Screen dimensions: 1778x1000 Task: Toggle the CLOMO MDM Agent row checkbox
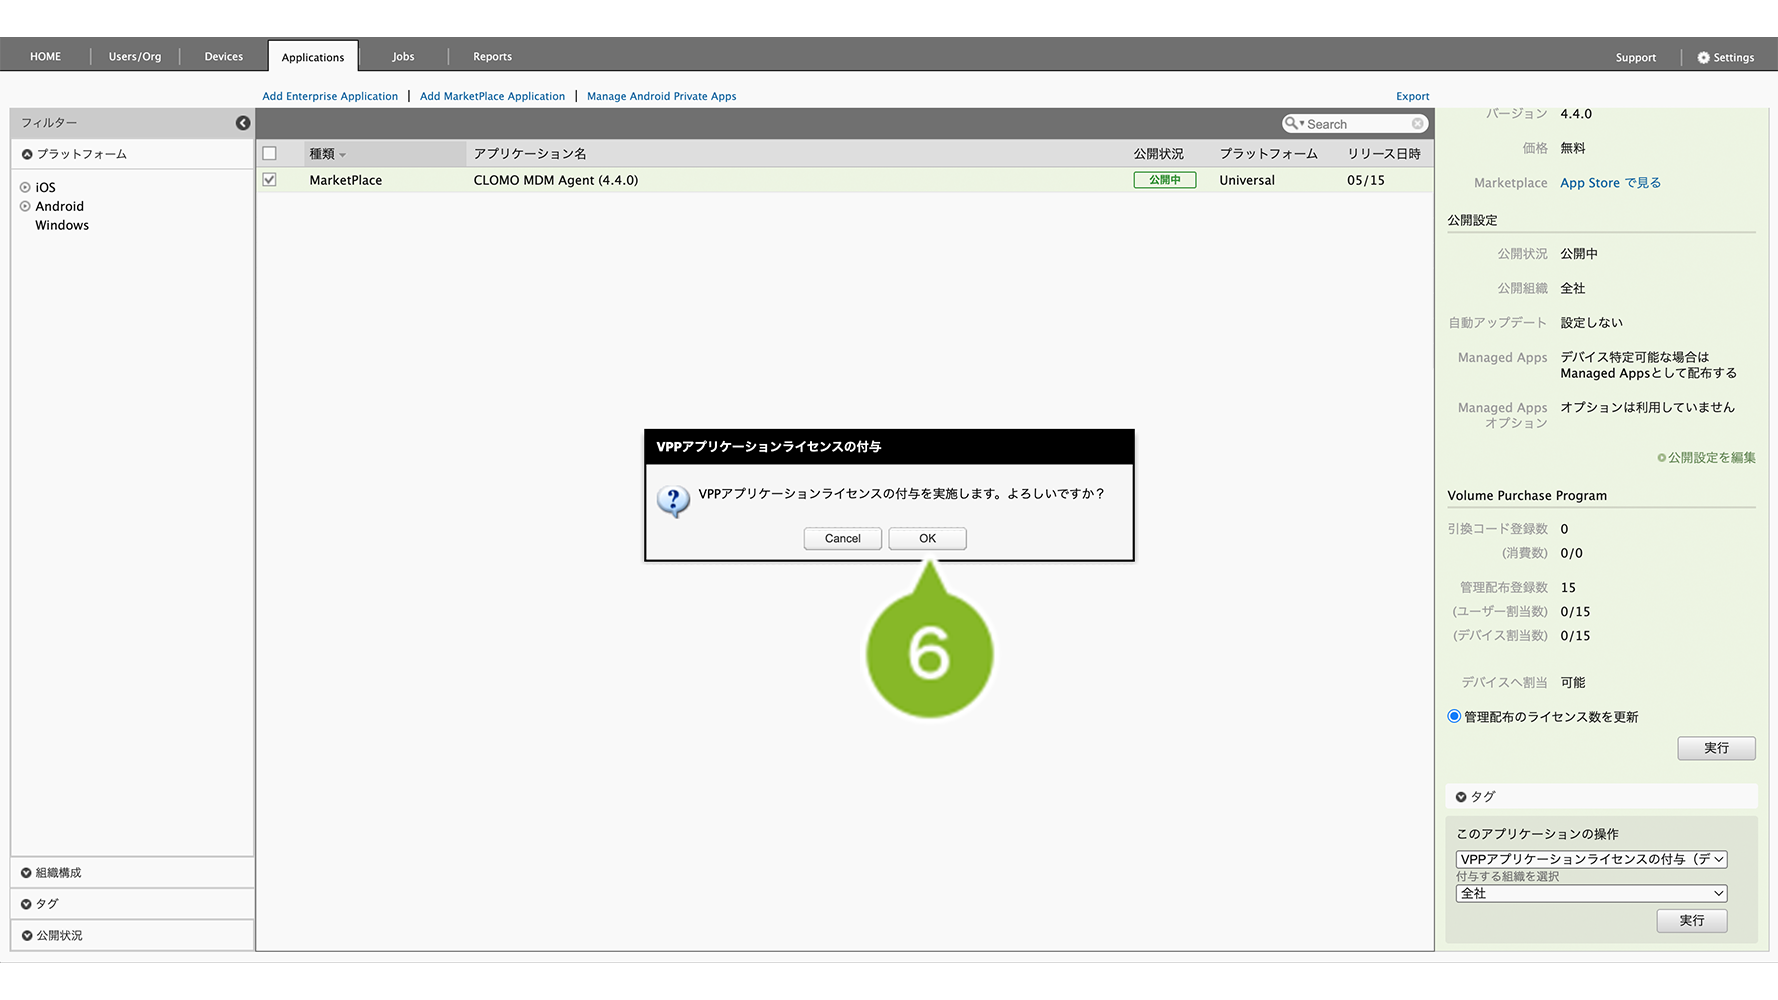[269, 180]
